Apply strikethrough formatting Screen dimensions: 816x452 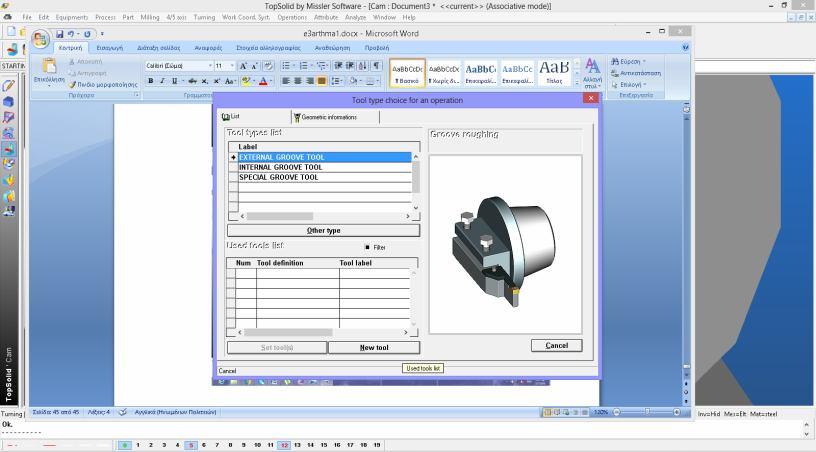tap(193, 81)
